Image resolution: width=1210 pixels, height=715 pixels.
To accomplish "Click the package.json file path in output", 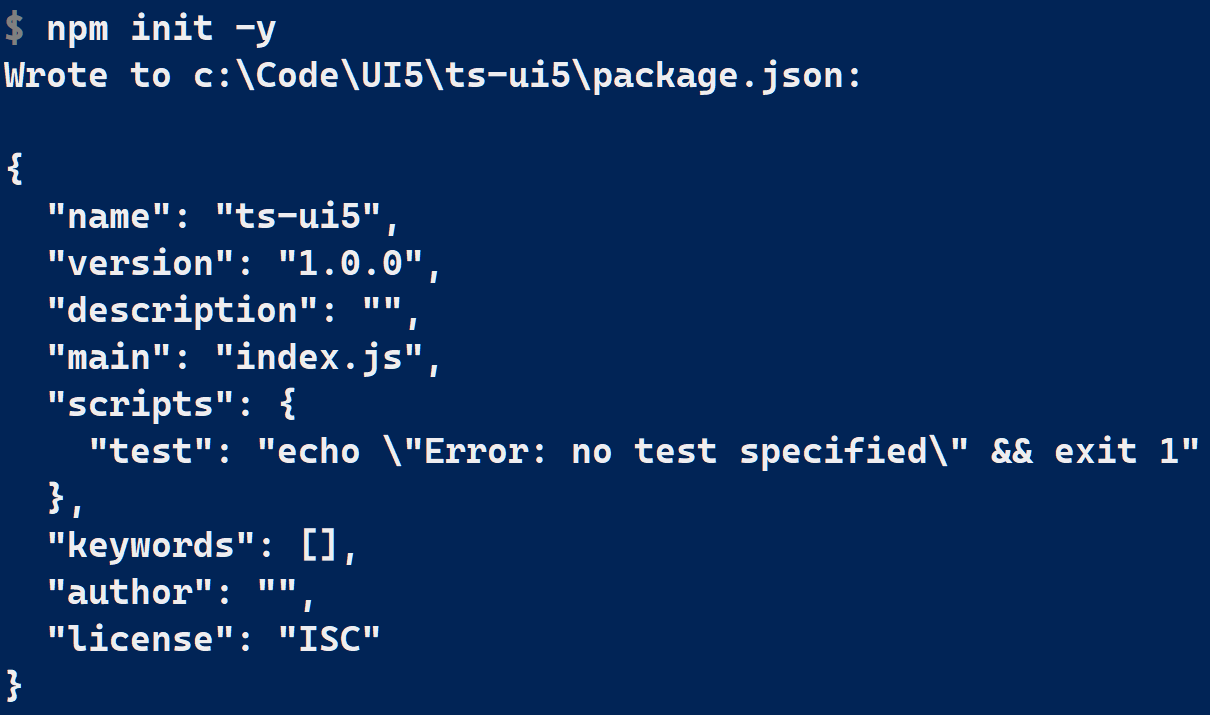I will [x=518, y=75].
